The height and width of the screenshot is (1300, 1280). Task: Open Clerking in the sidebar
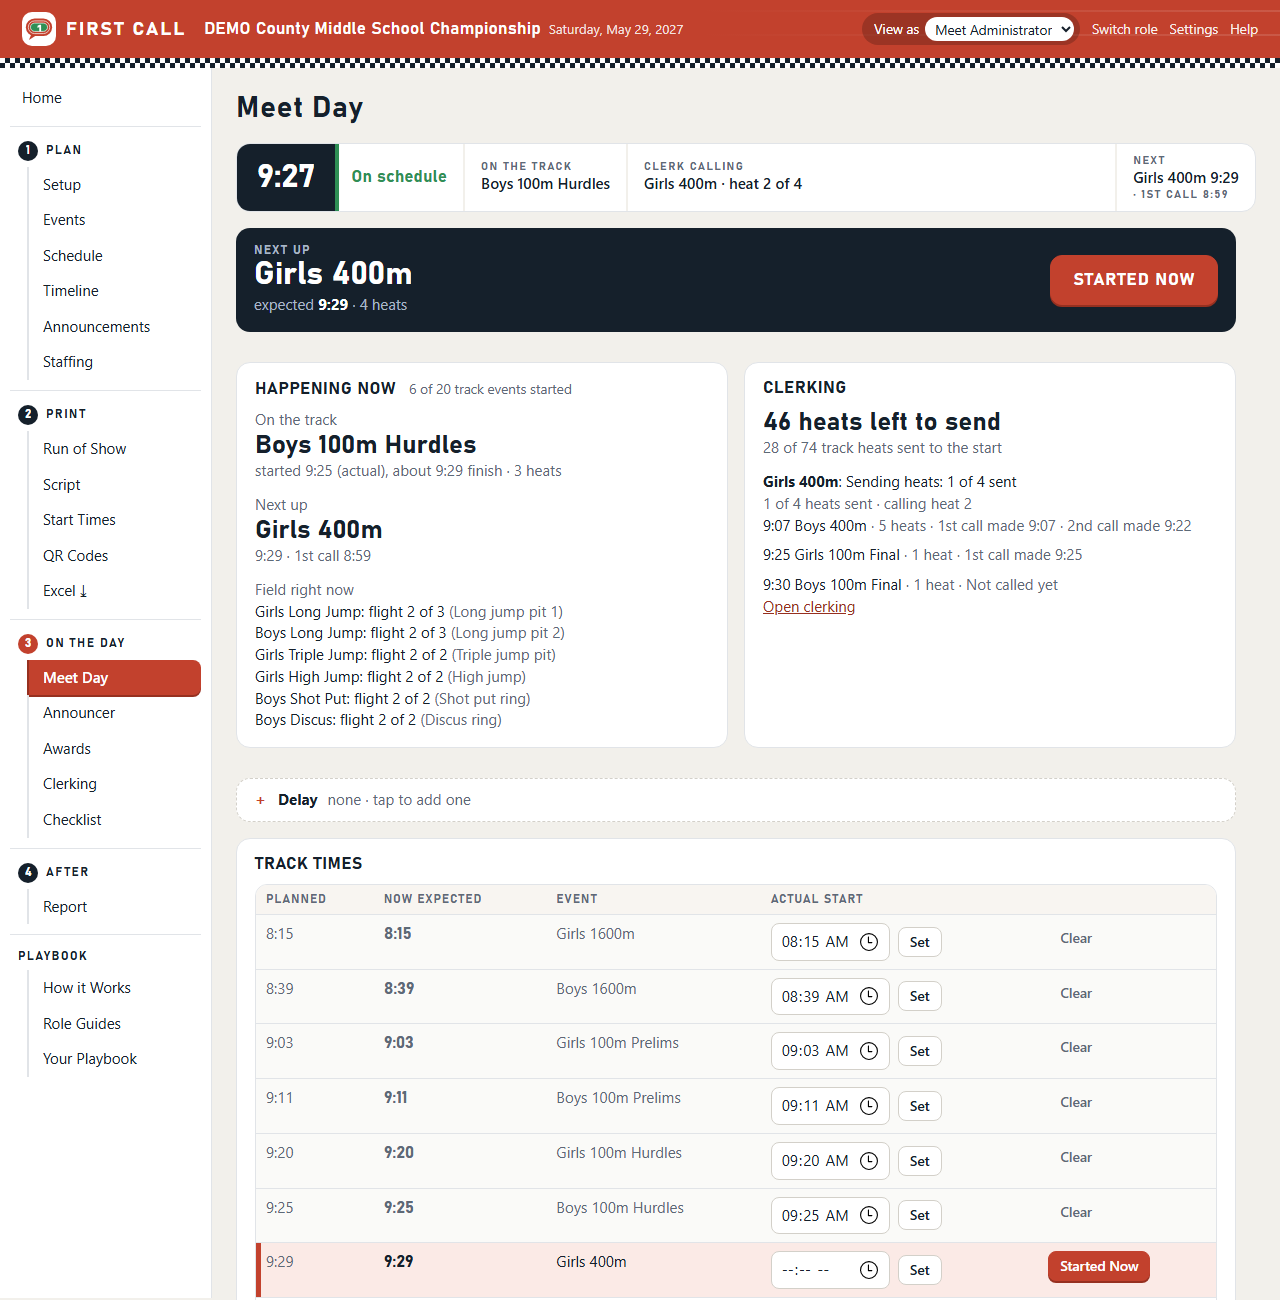tap(70, 784)
